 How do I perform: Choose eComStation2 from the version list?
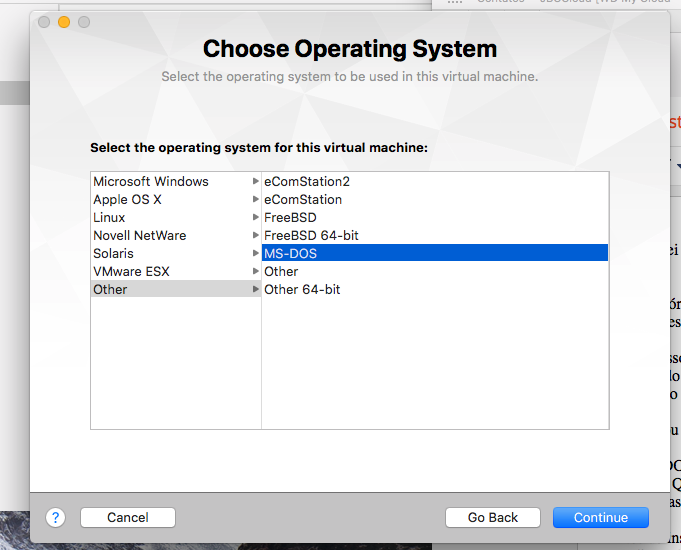(x=307, y=182)
